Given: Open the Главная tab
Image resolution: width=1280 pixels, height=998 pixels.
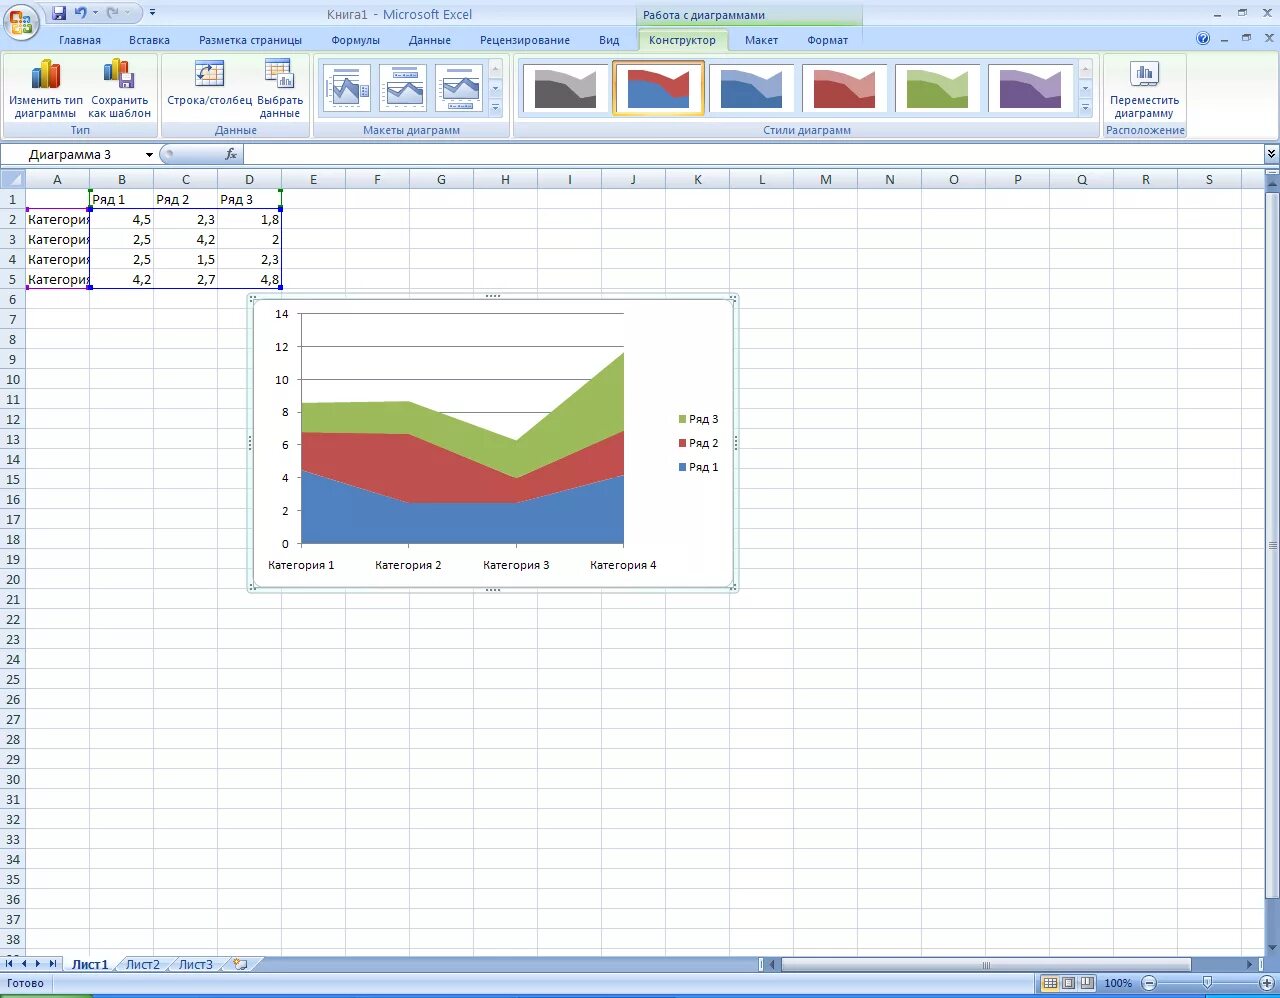Looking at the screenshot, I should coord(80,40).
